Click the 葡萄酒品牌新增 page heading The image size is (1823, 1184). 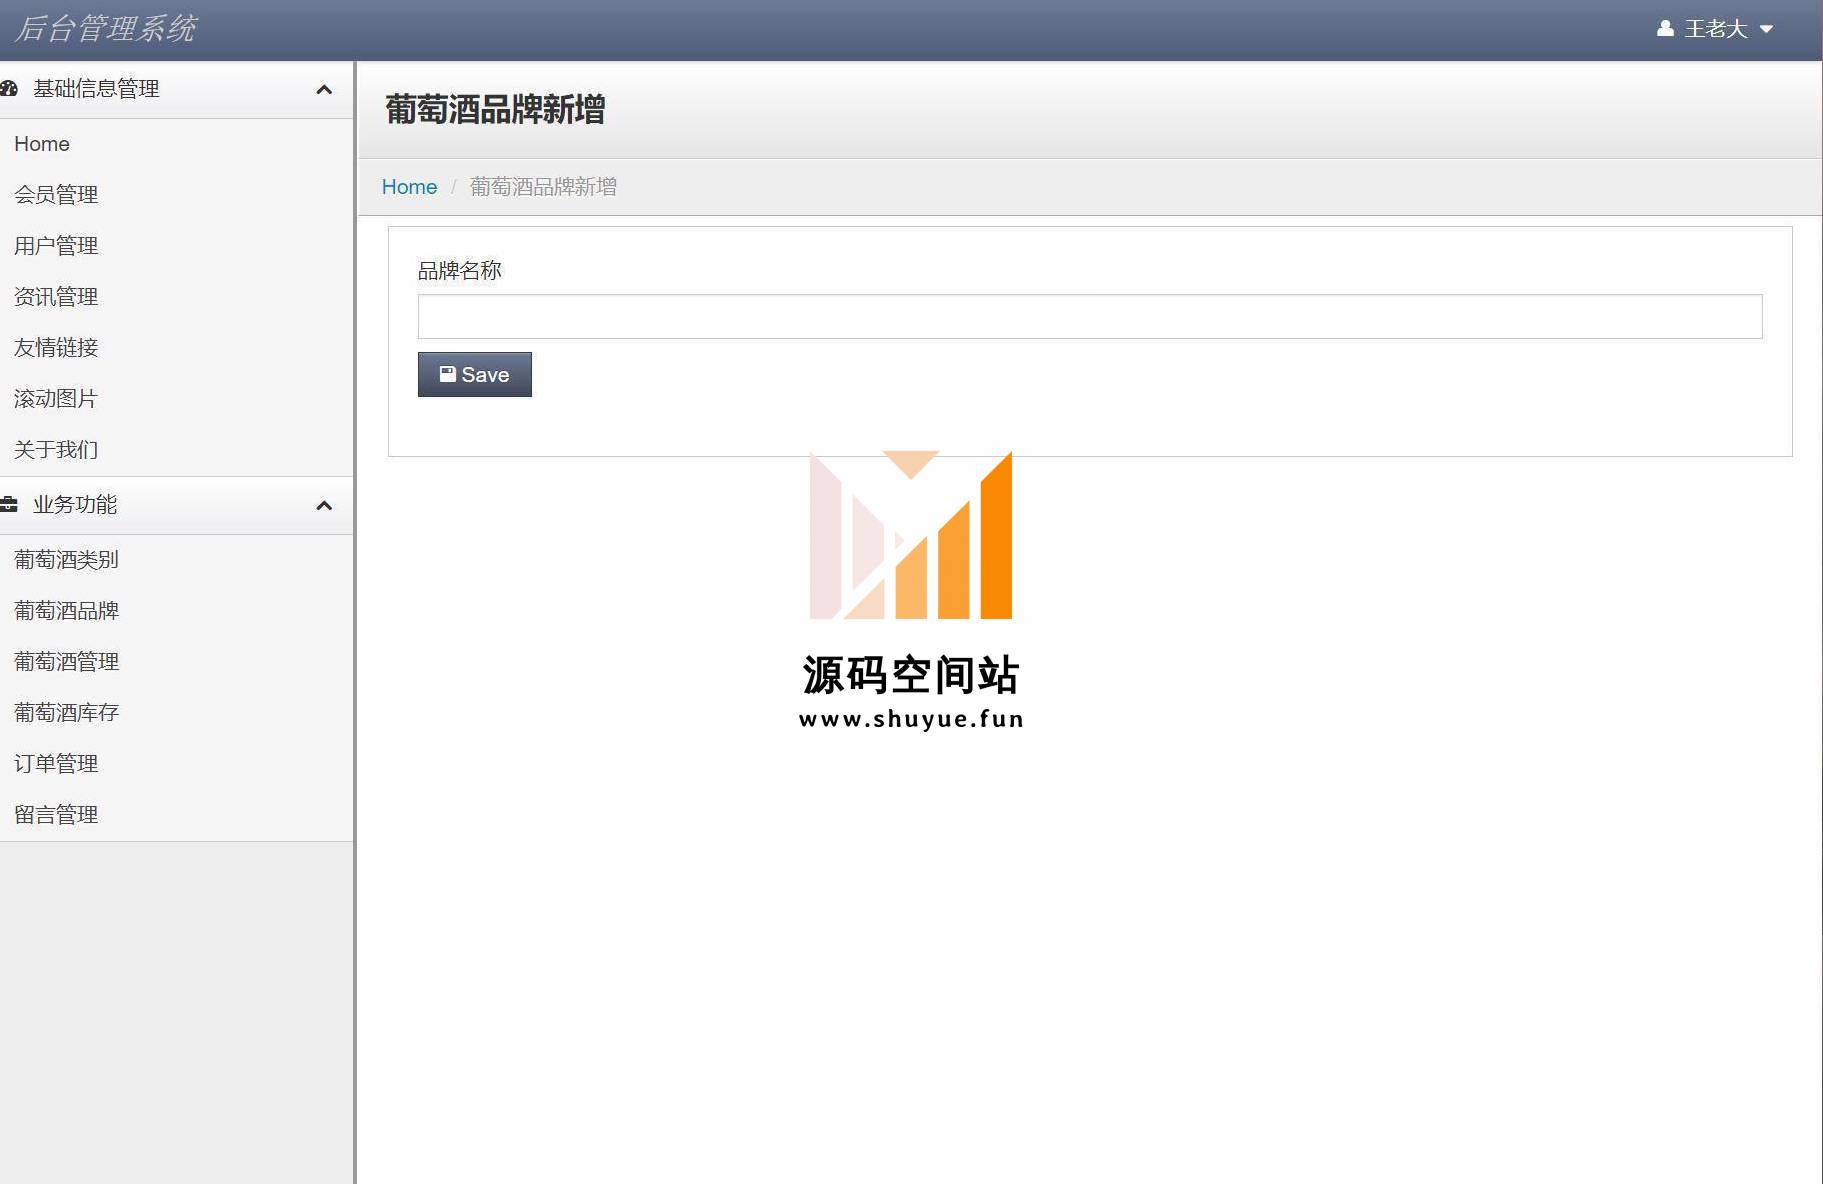click(495, 110)
